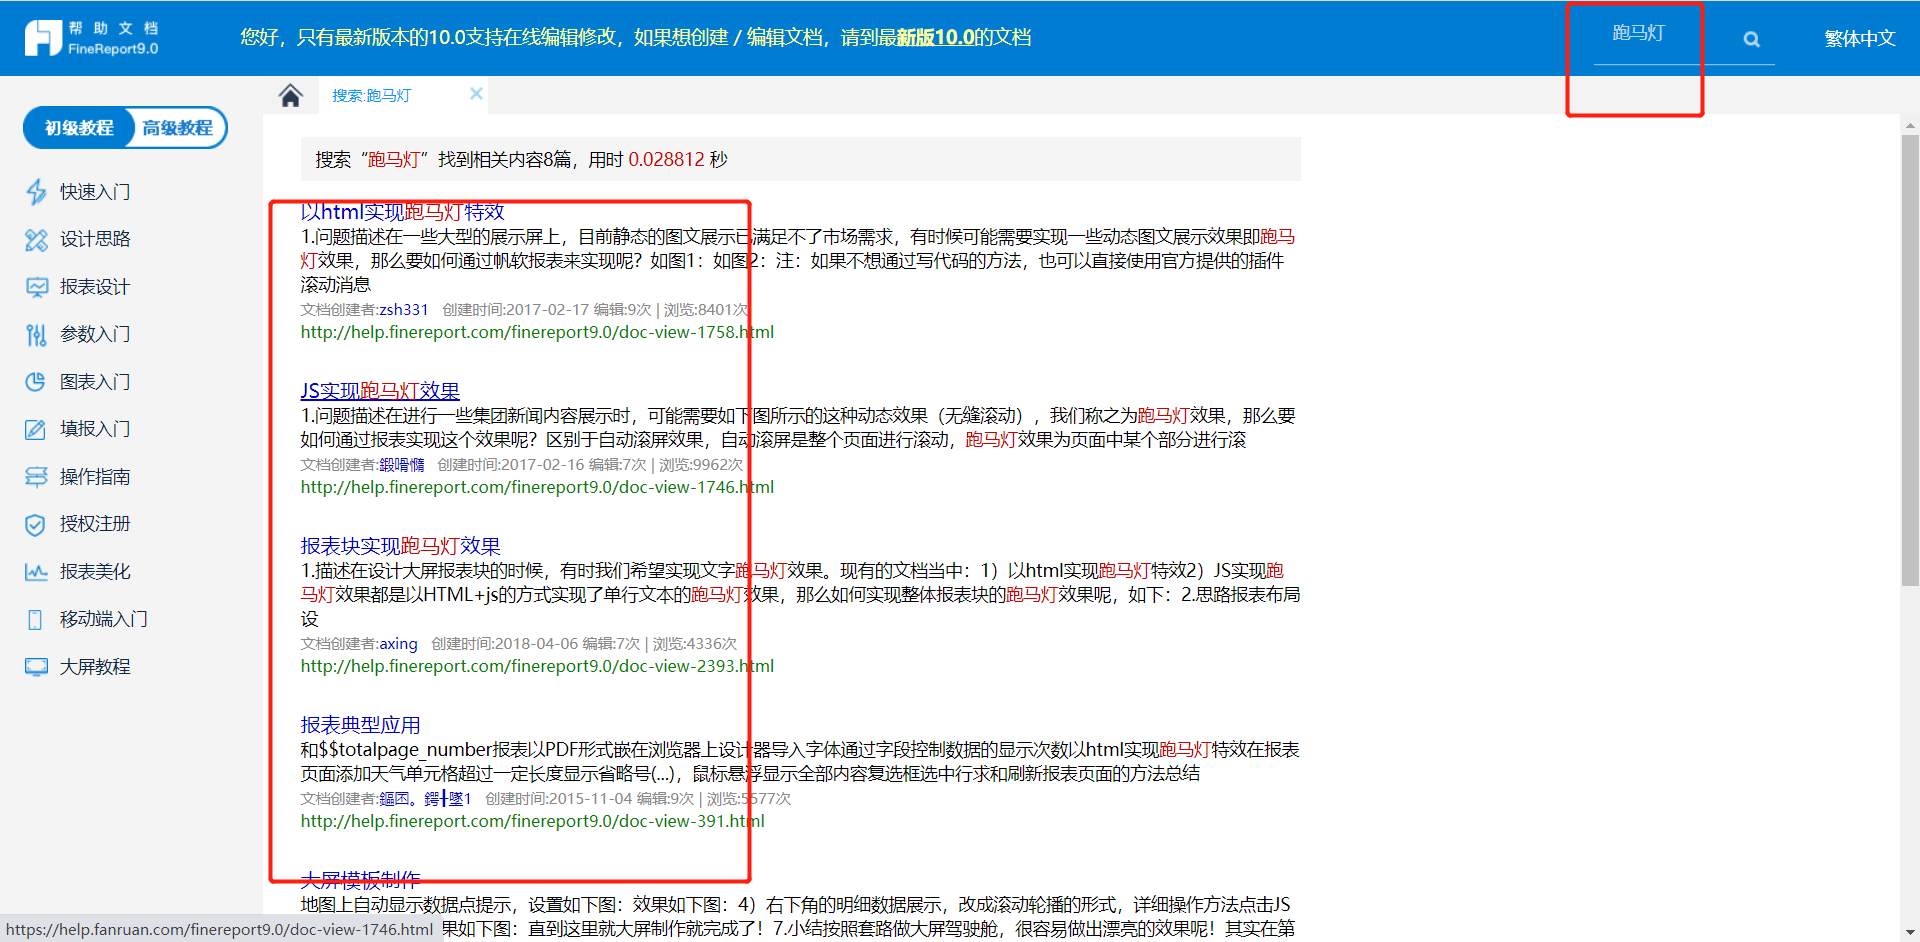Open 设计思路 sidebar icon
This screenshot has width=1920, height=942.
click(x=36, y=239)
